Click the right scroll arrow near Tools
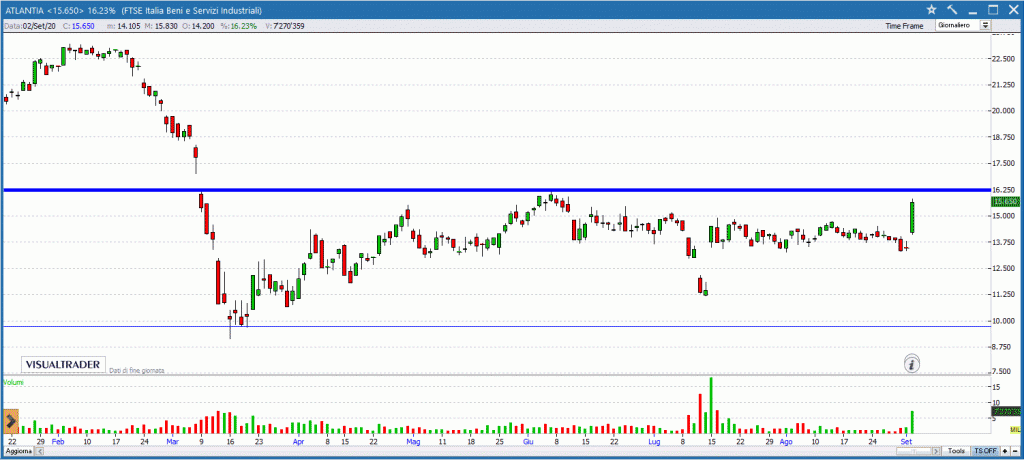 click(936, 451)
